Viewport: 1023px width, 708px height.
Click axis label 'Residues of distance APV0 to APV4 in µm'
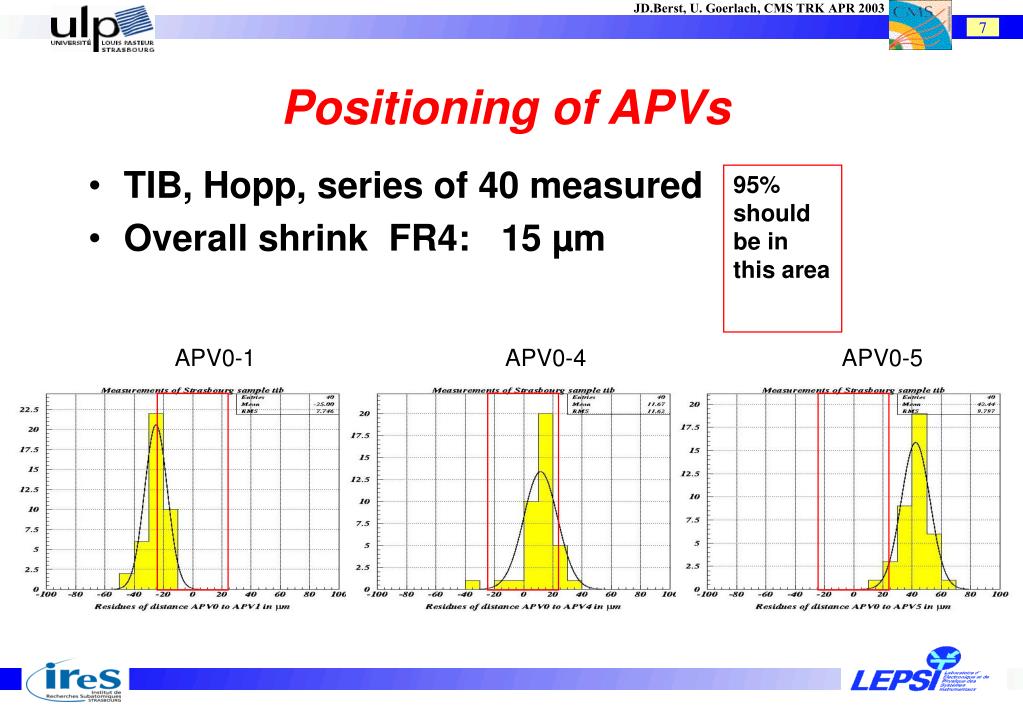tap(523, 607)
